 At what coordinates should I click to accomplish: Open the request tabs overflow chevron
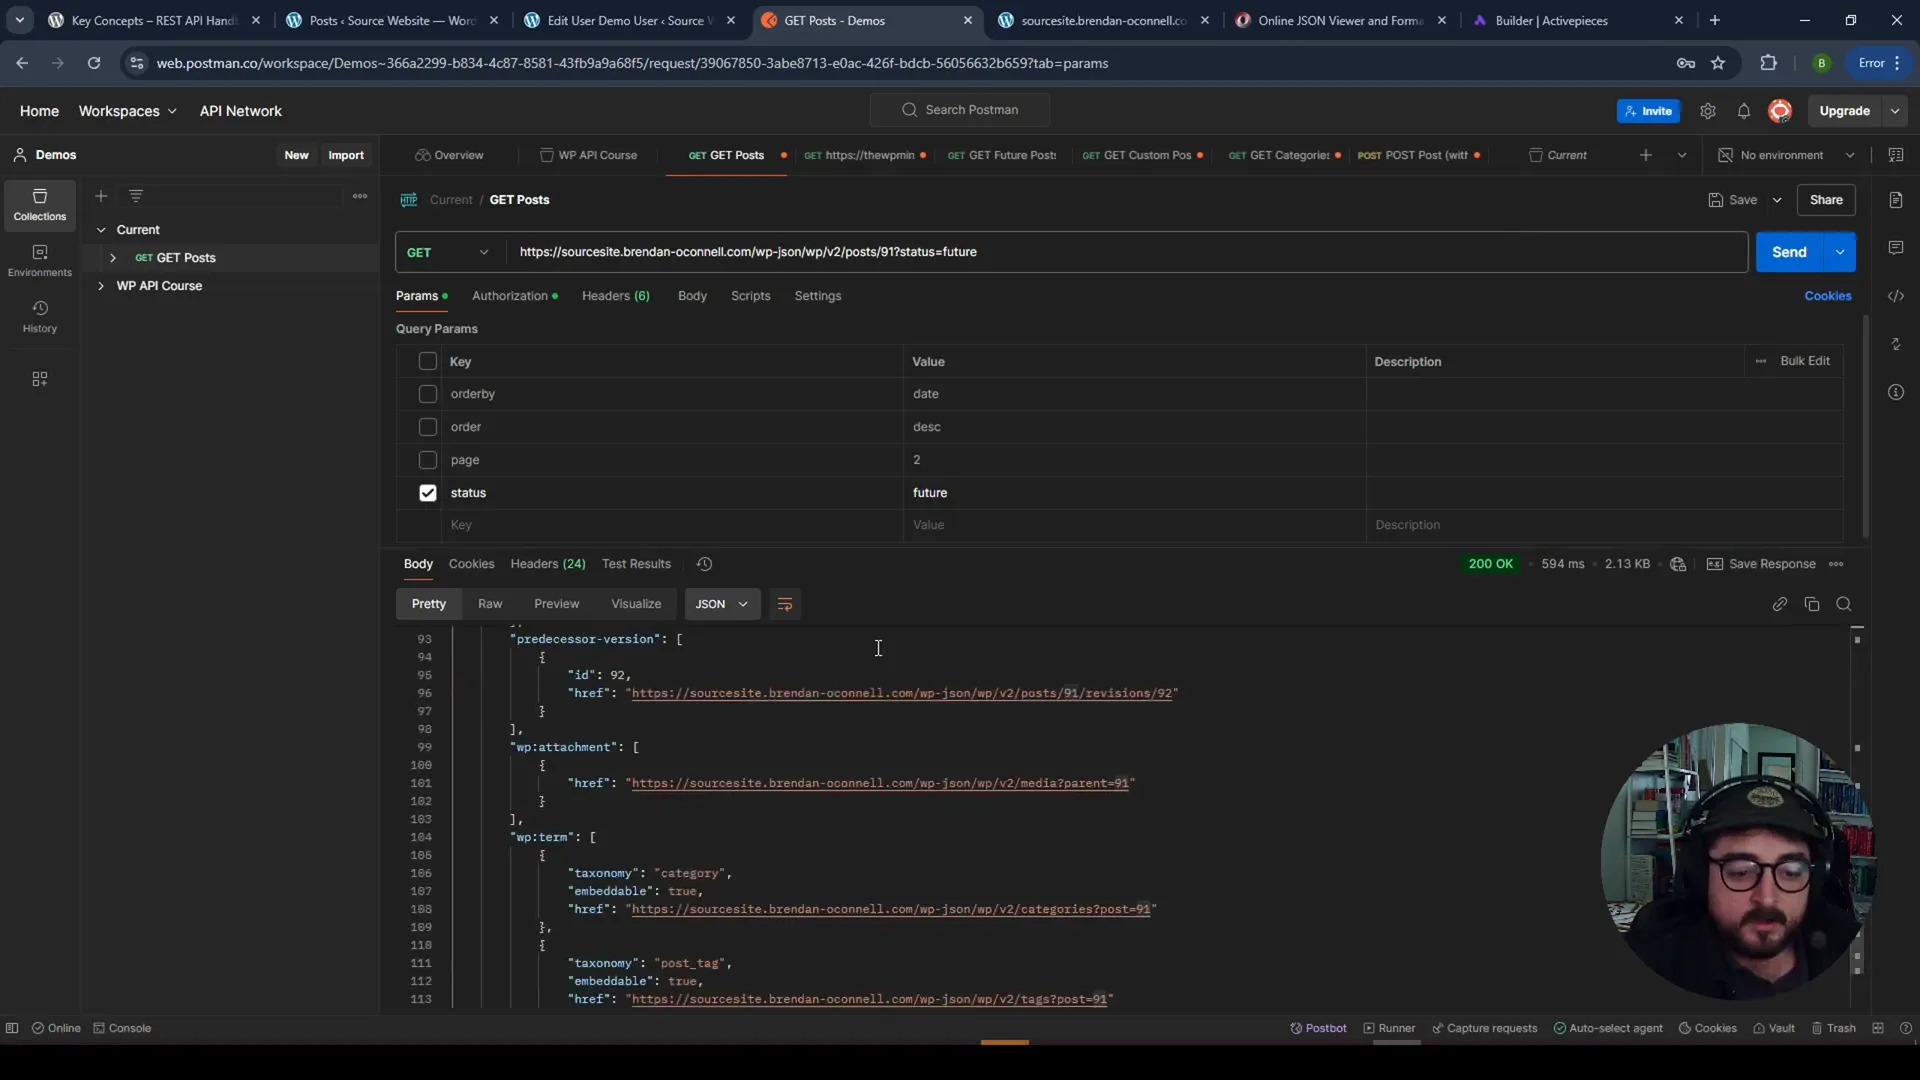(x=1682, y=155)
